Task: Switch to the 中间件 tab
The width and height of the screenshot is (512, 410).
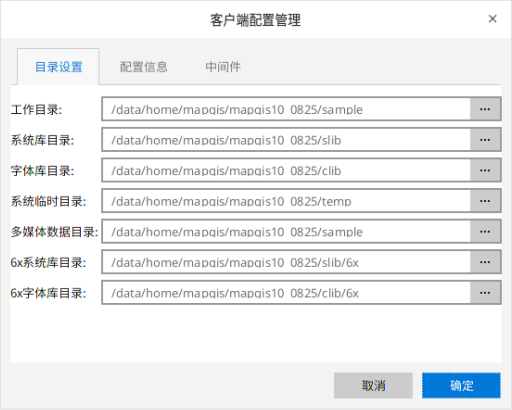Action: click(x=223, y=67)
